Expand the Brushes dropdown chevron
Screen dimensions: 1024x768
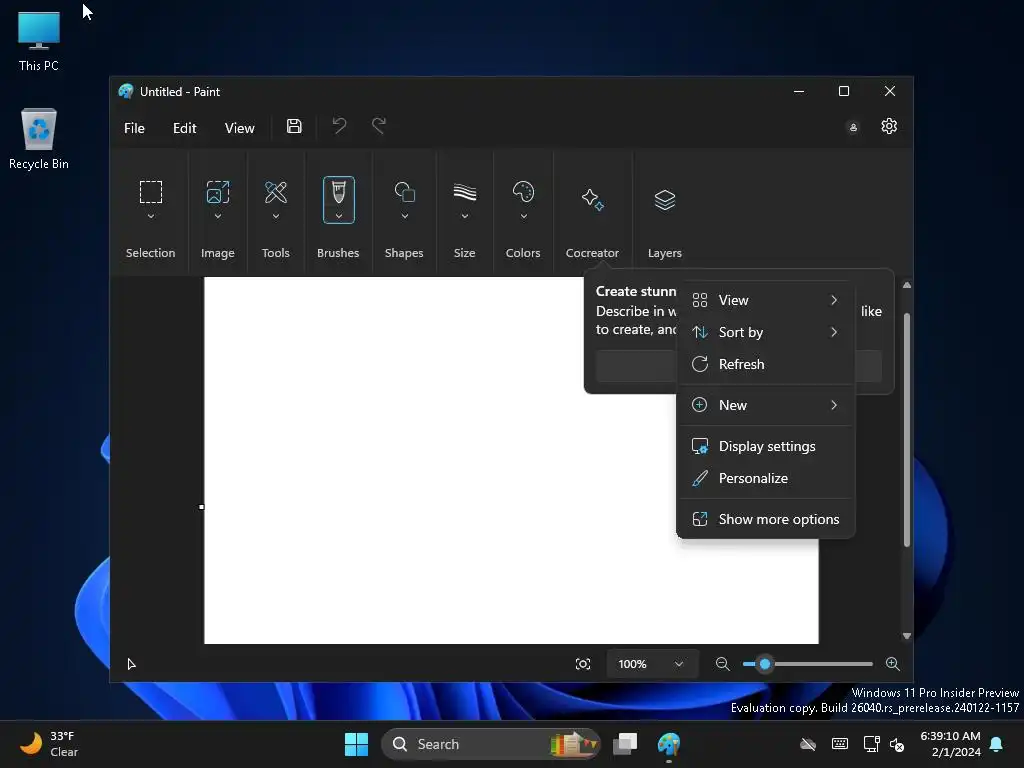[338, 216]
